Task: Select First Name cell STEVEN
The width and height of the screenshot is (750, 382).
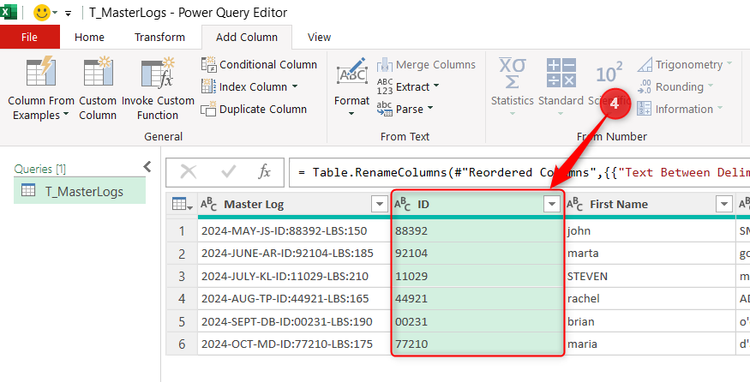Action: click(x=650, y=276)
